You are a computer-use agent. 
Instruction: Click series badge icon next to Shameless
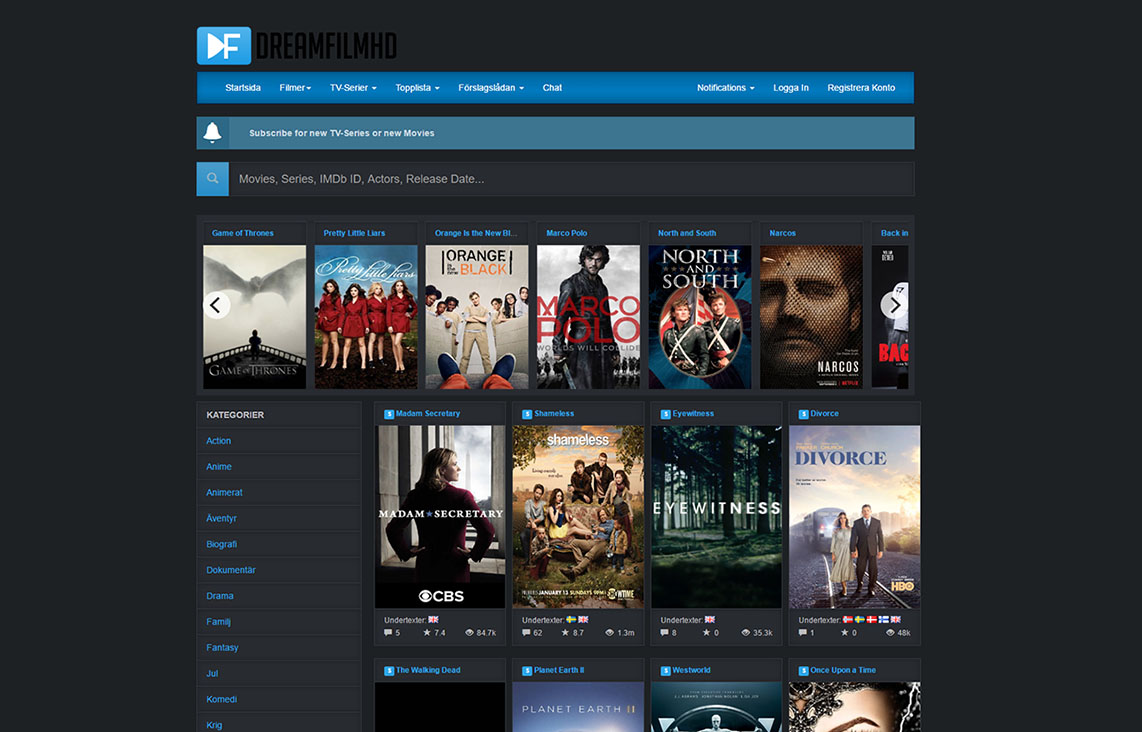[527, 414]
